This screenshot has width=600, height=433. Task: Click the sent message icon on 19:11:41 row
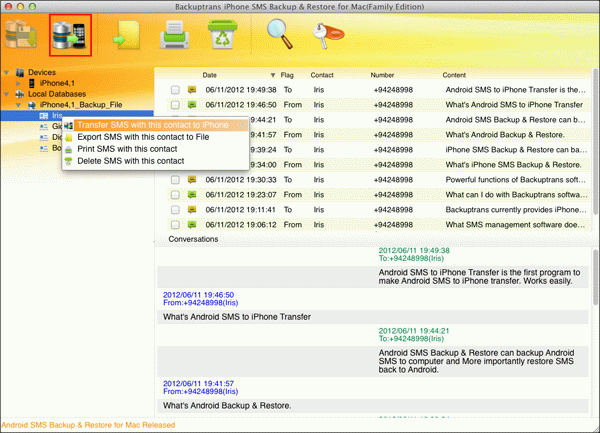[x=192, y=209]
